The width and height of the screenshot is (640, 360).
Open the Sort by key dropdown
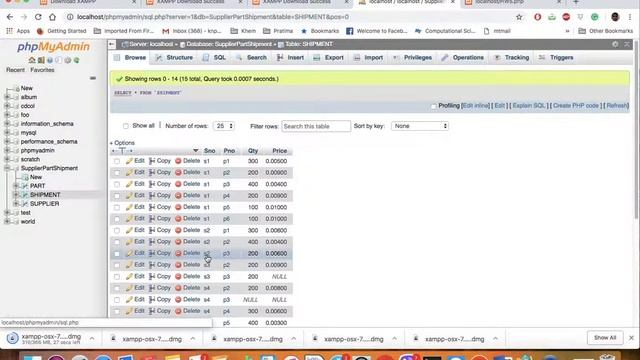point(420,126)
